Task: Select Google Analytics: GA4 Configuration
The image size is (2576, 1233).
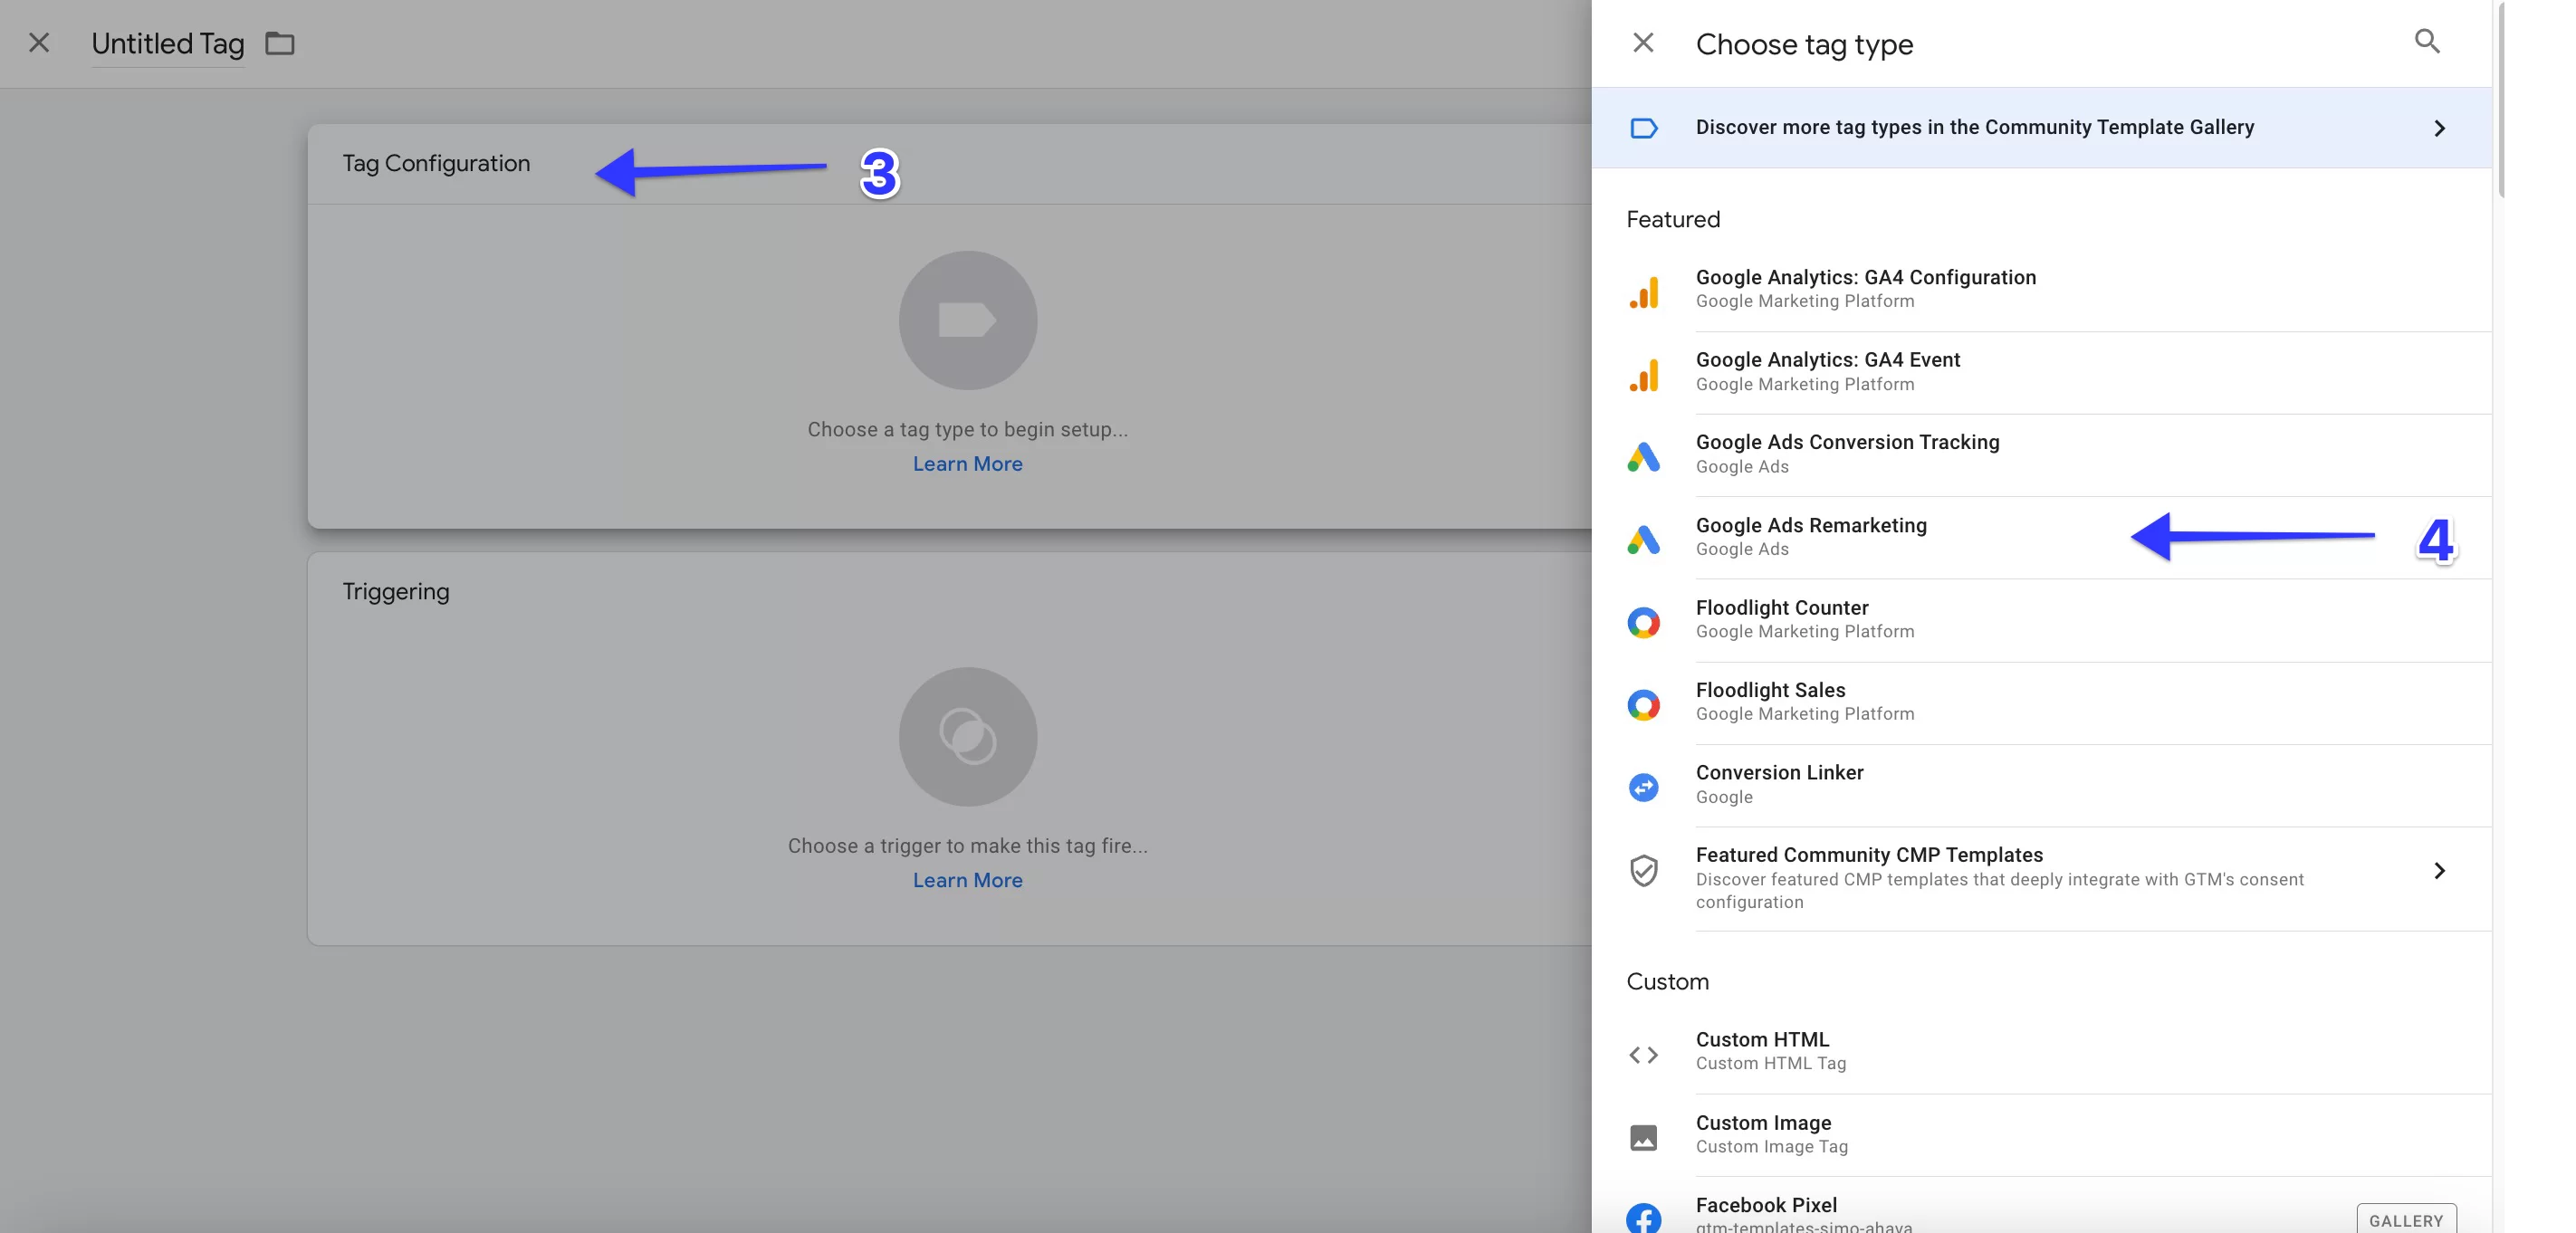Action: 2041,290
